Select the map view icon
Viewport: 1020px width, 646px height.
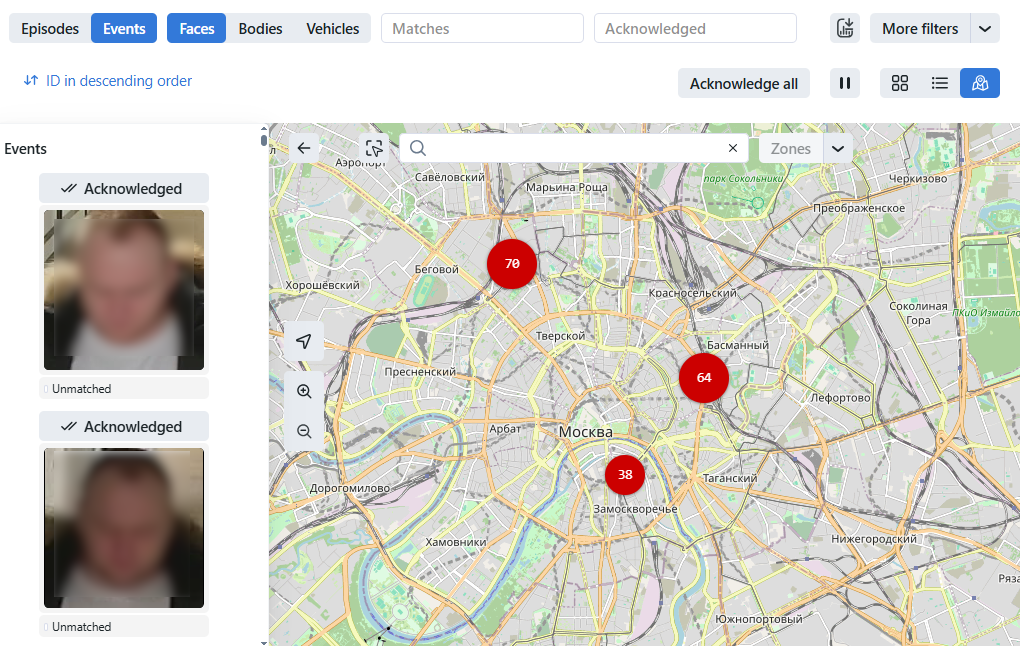pos(980,83)
